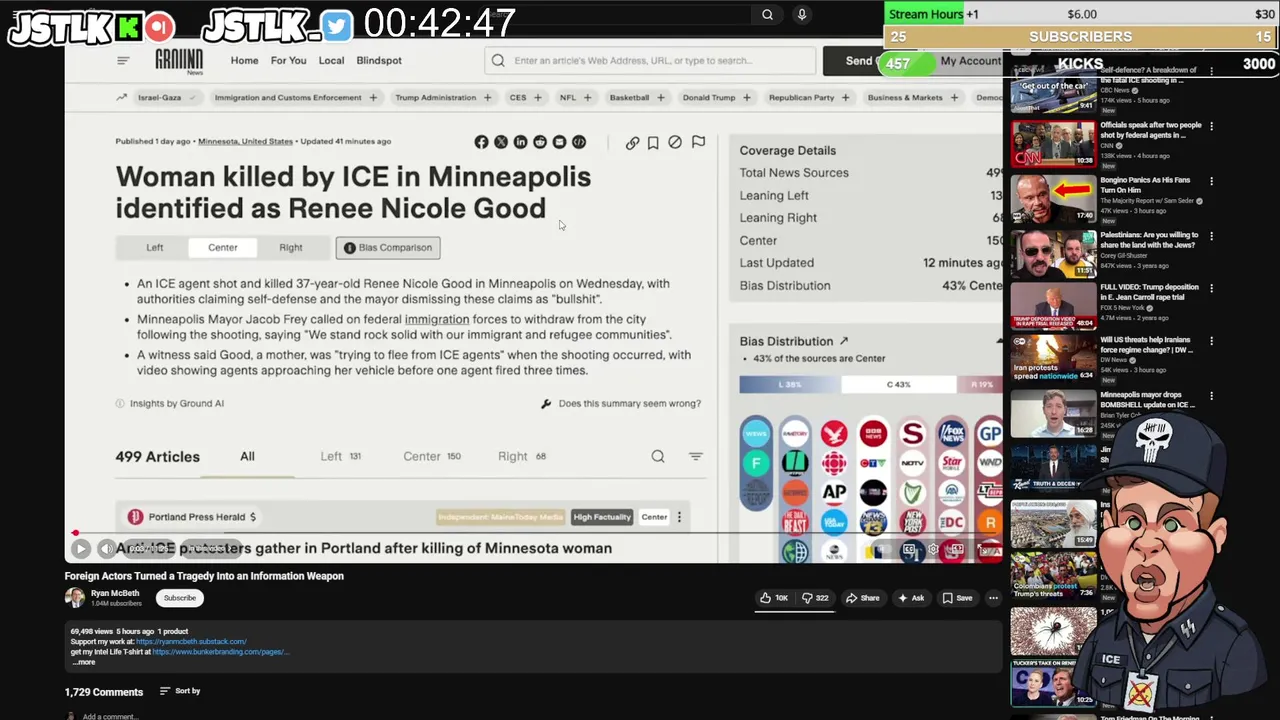1280x720 pixels.
Task: Play the paused YouTube video
Action: [x=81, y=548]
